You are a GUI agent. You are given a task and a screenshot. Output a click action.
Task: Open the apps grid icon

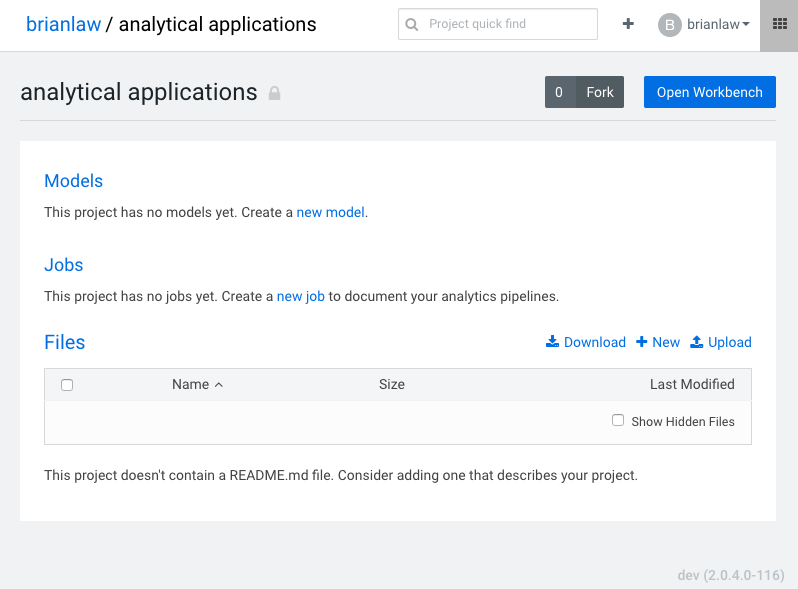click(x=780, y=24)
